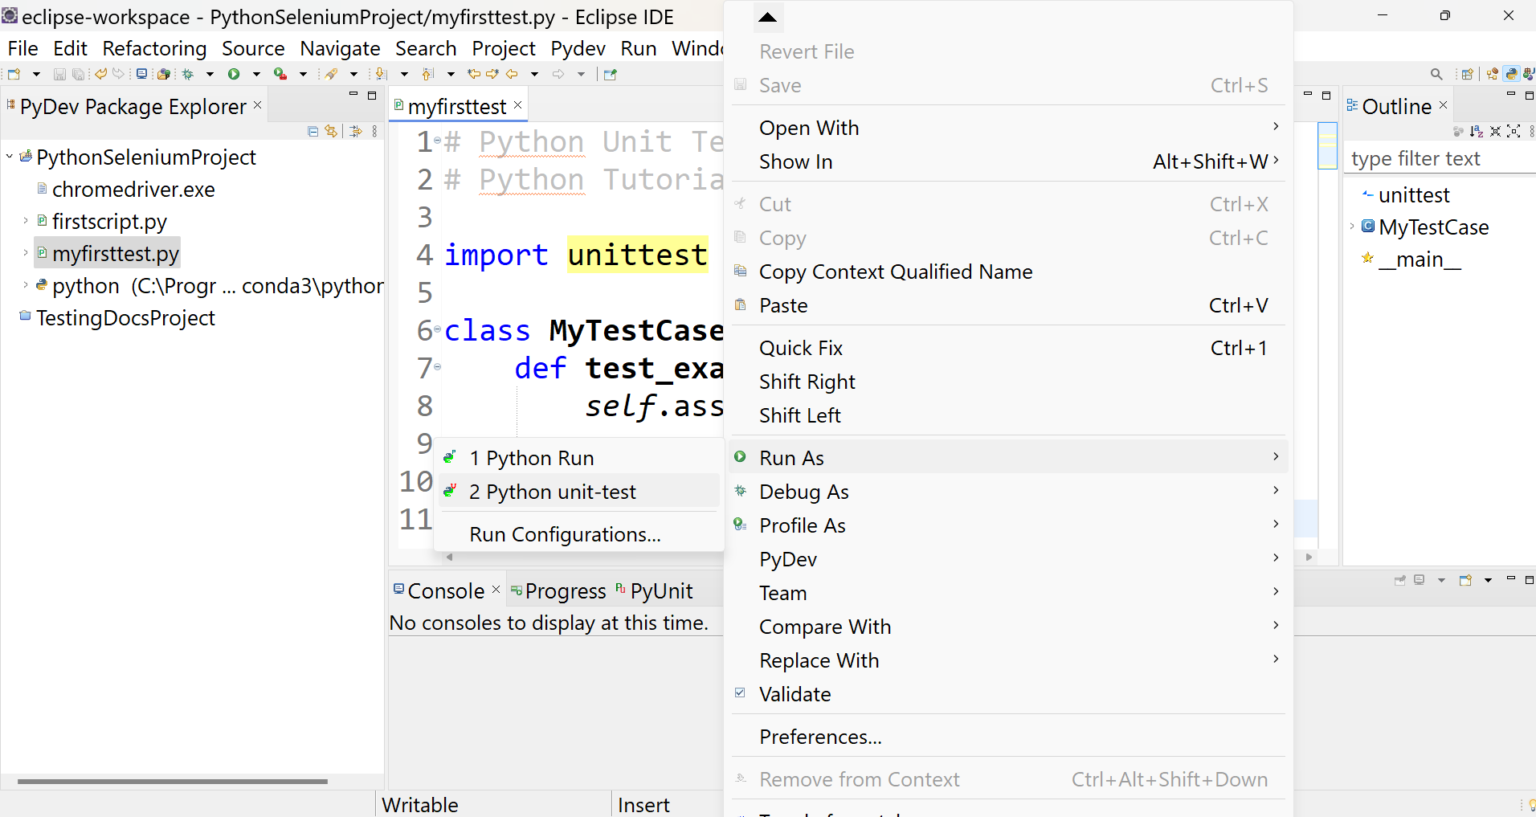Select 1 Python Run
The image size is (1536, 817).
tap(579, 457)
